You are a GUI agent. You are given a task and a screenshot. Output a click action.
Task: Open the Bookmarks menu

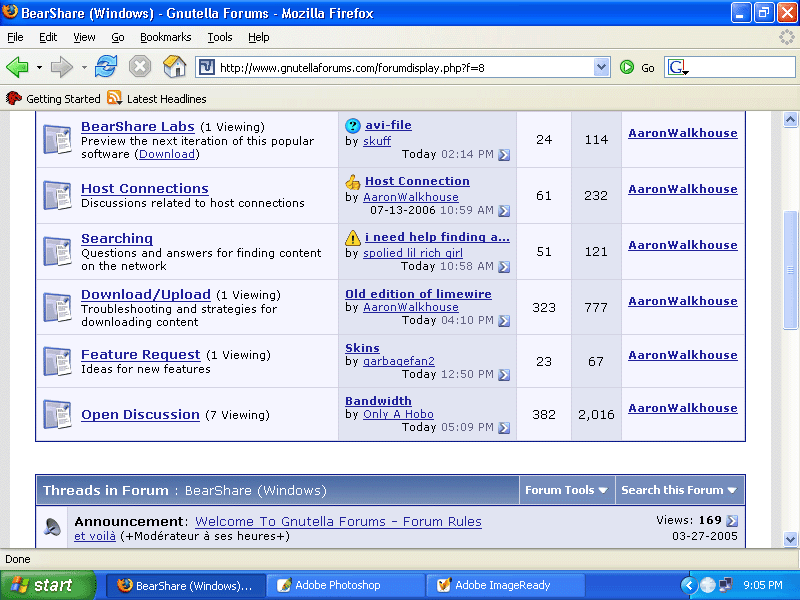click(x=166, y=37)
